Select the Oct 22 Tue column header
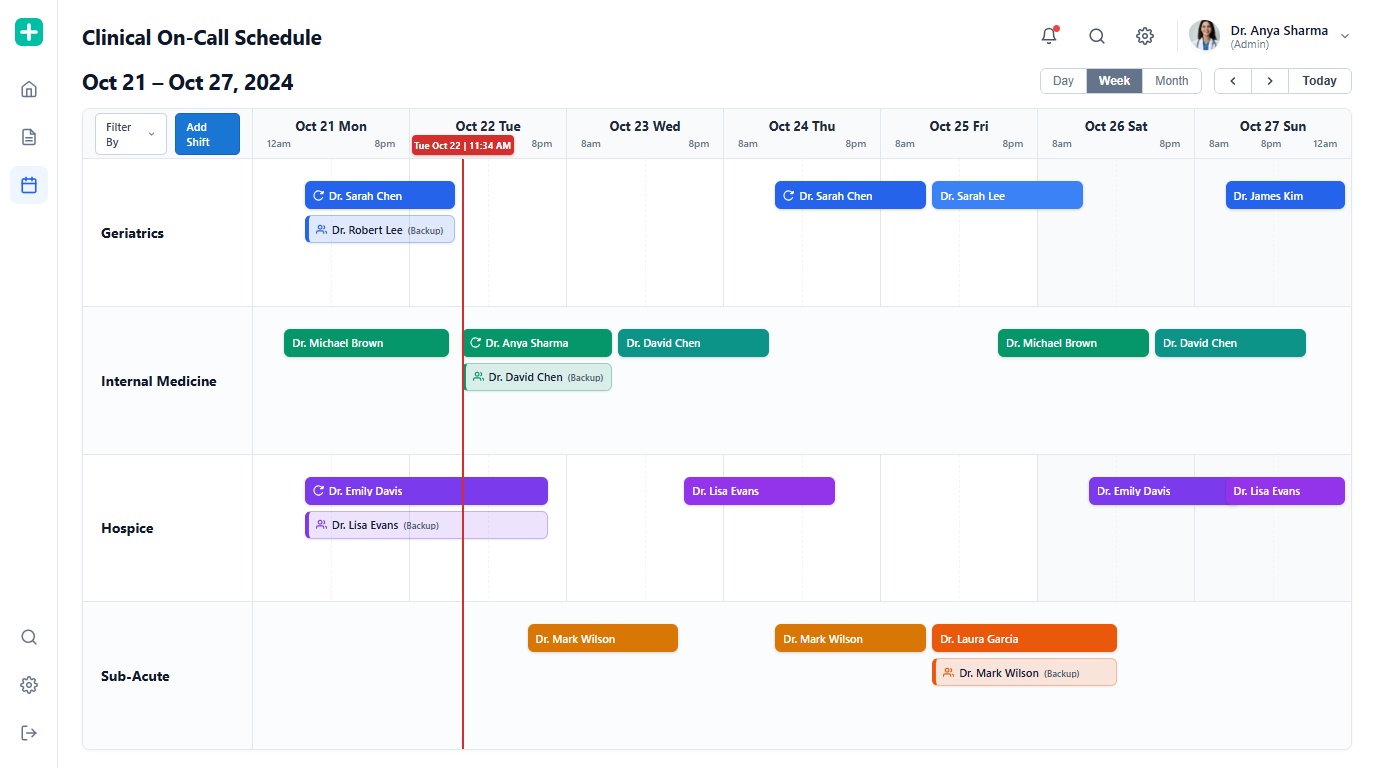Image resolution: width=1376 pixels, height=768 pixels. pyautogui.click(x=488, y=126)
